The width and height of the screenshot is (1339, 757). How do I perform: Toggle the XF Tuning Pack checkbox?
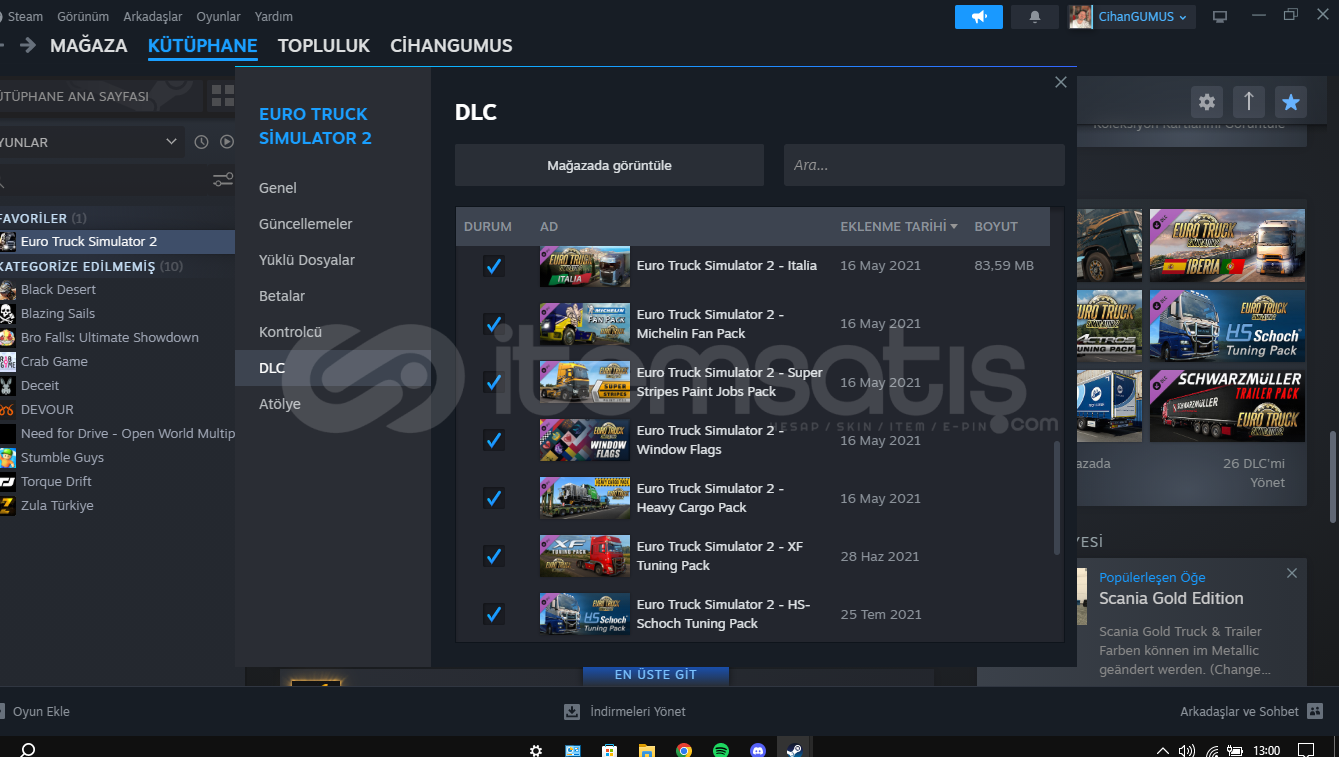[x=493, y=556]
